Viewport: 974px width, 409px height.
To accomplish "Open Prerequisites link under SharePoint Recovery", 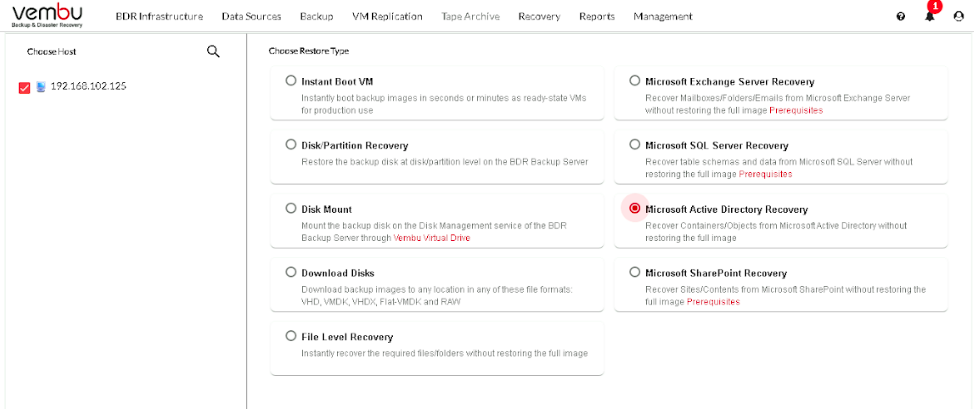I will pyautogui.click(x=713, y=301).
